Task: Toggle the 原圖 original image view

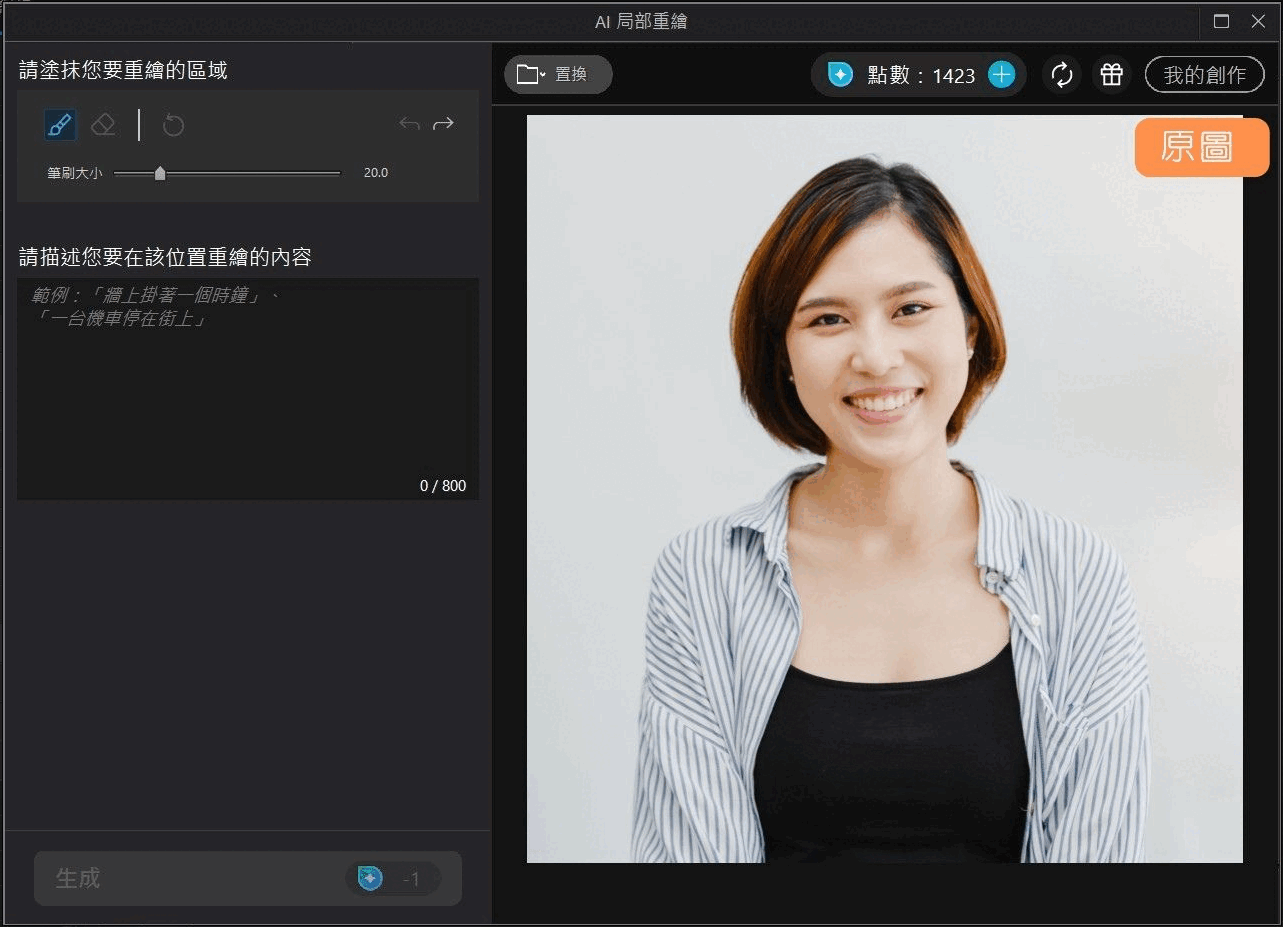Action: pos(1201,147)
